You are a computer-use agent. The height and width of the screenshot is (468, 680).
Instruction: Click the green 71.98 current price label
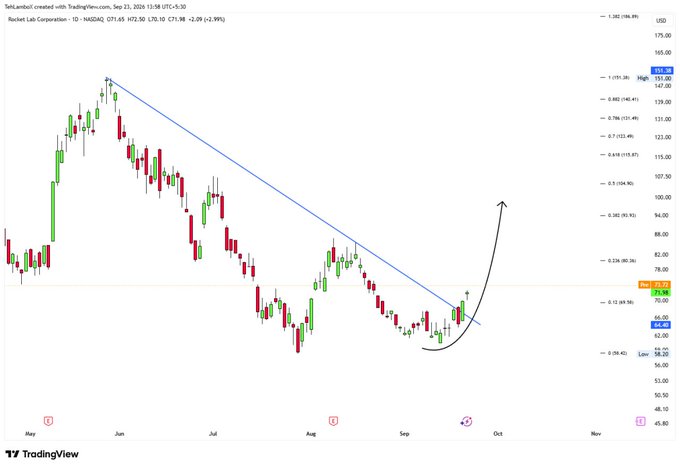point(661,293)
